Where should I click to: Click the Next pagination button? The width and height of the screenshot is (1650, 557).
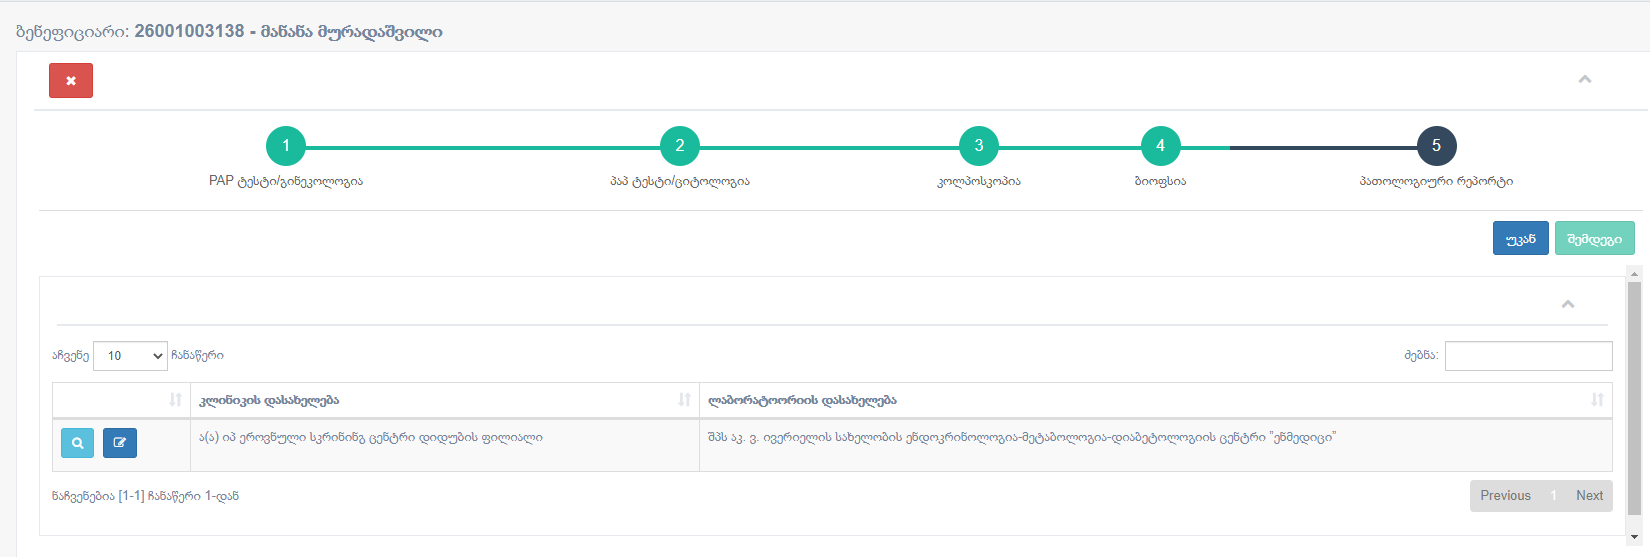pyautogui.click(x=1589, y=496)
